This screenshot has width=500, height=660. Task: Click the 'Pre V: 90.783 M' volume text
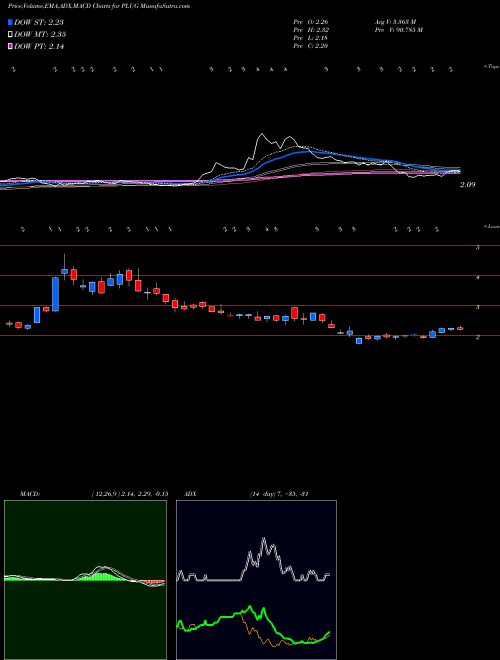click(x=398, y=30)
